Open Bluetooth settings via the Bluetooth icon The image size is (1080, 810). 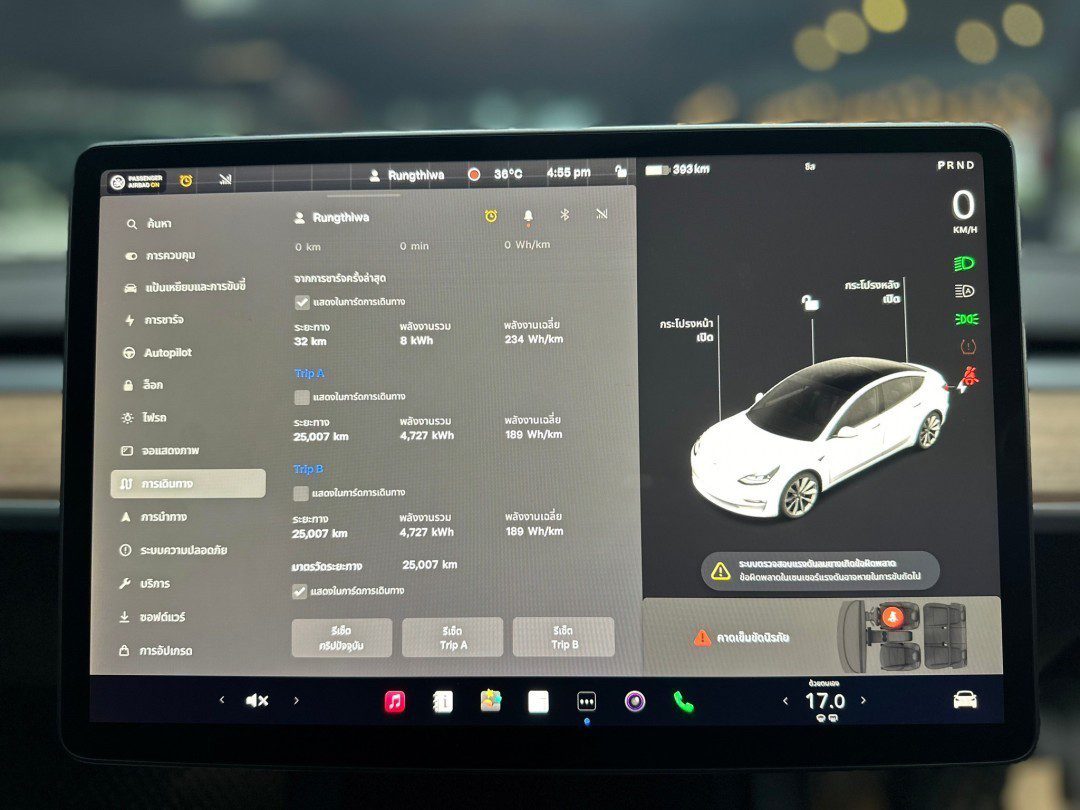[565, 215]
